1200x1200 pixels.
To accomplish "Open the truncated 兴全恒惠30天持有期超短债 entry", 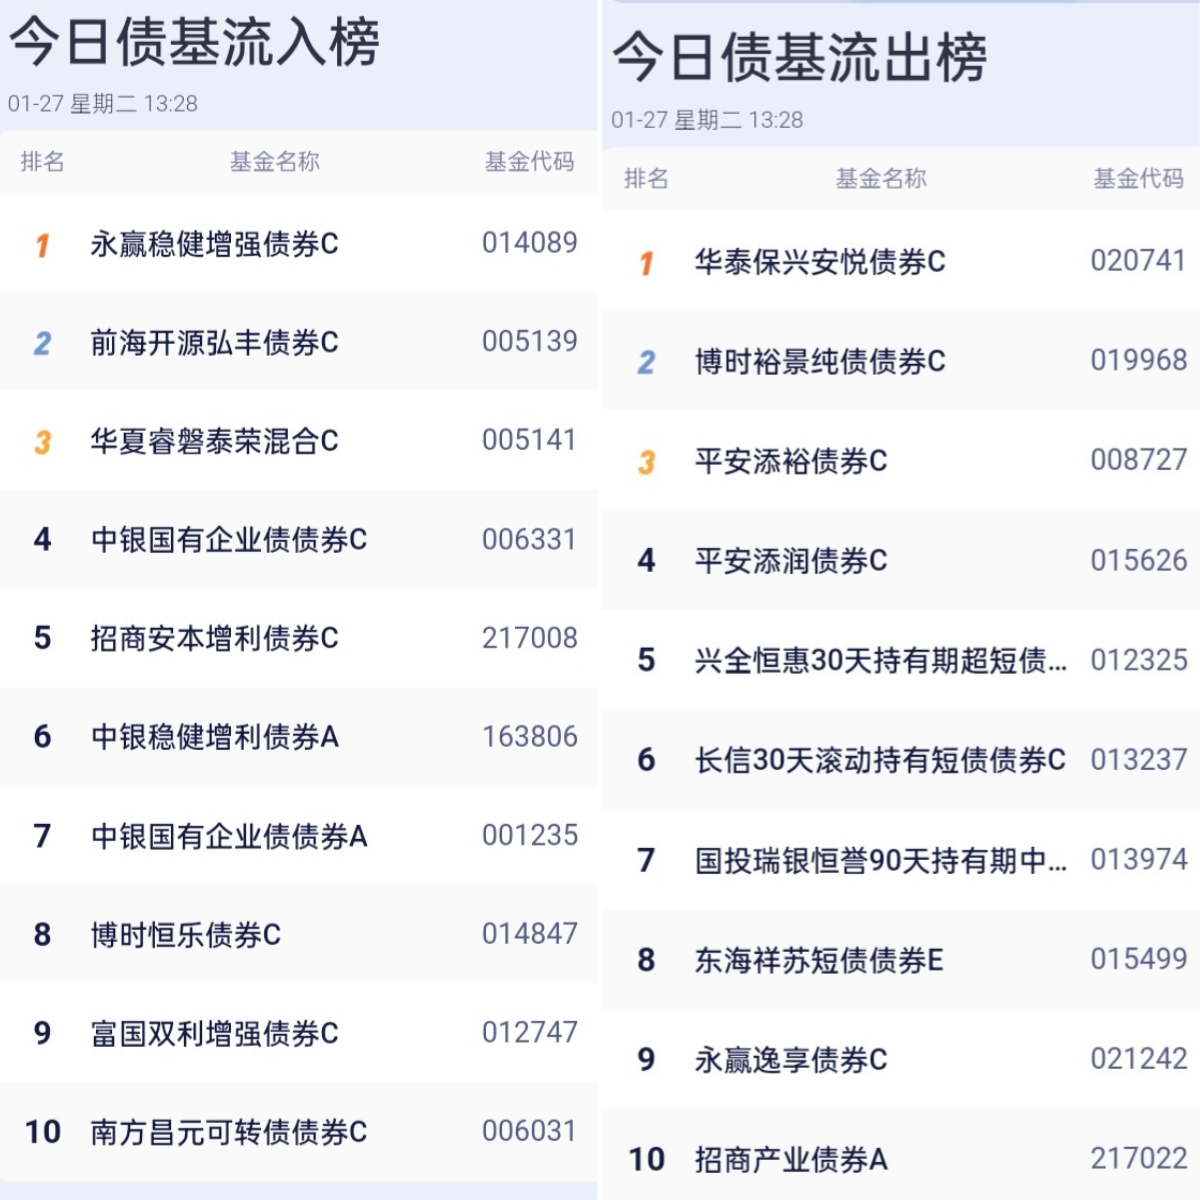I will [880, 660].
